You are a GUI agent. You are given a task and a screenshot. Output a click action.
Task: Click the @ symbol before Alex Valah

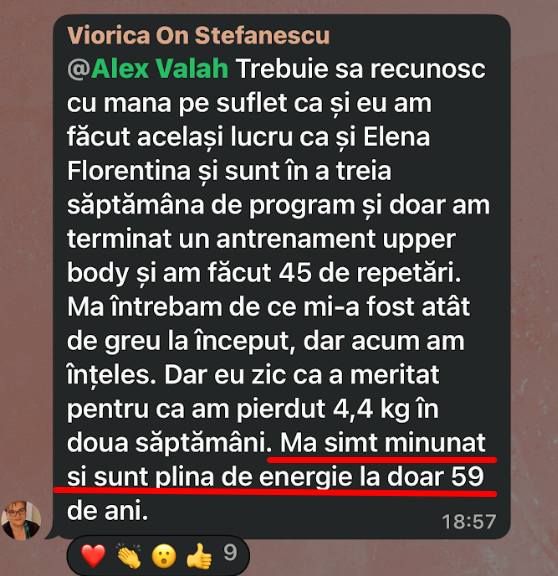click(79, 69)
